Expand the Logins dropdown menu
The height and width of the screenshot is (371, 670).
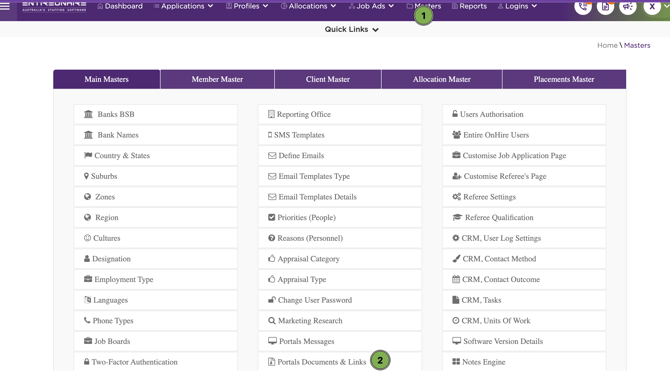click(517, 6)
